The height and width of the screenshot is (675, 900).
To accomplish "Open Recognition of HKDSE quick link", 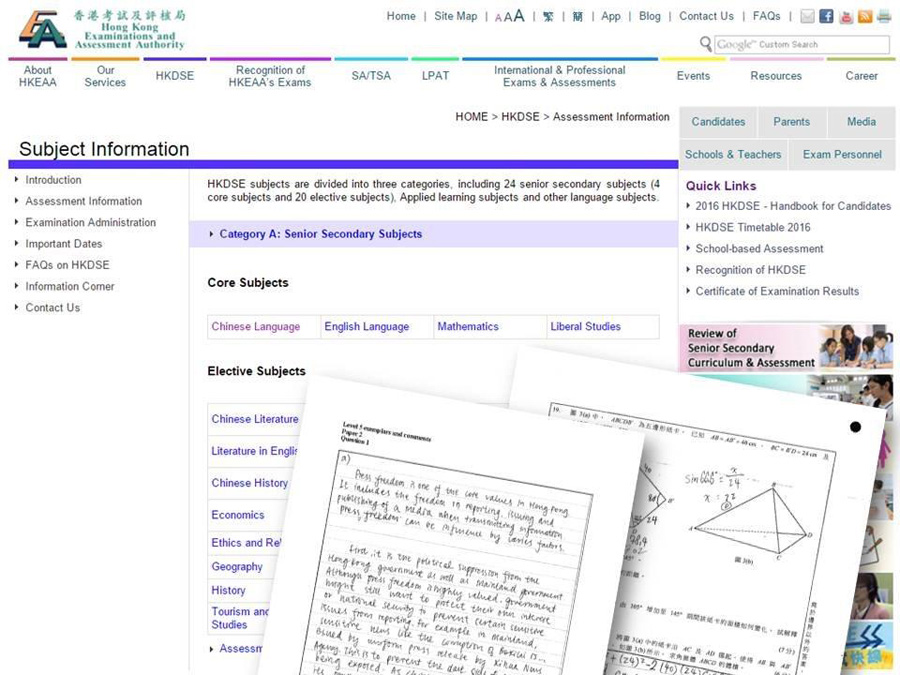I will [x=750, y=270].
